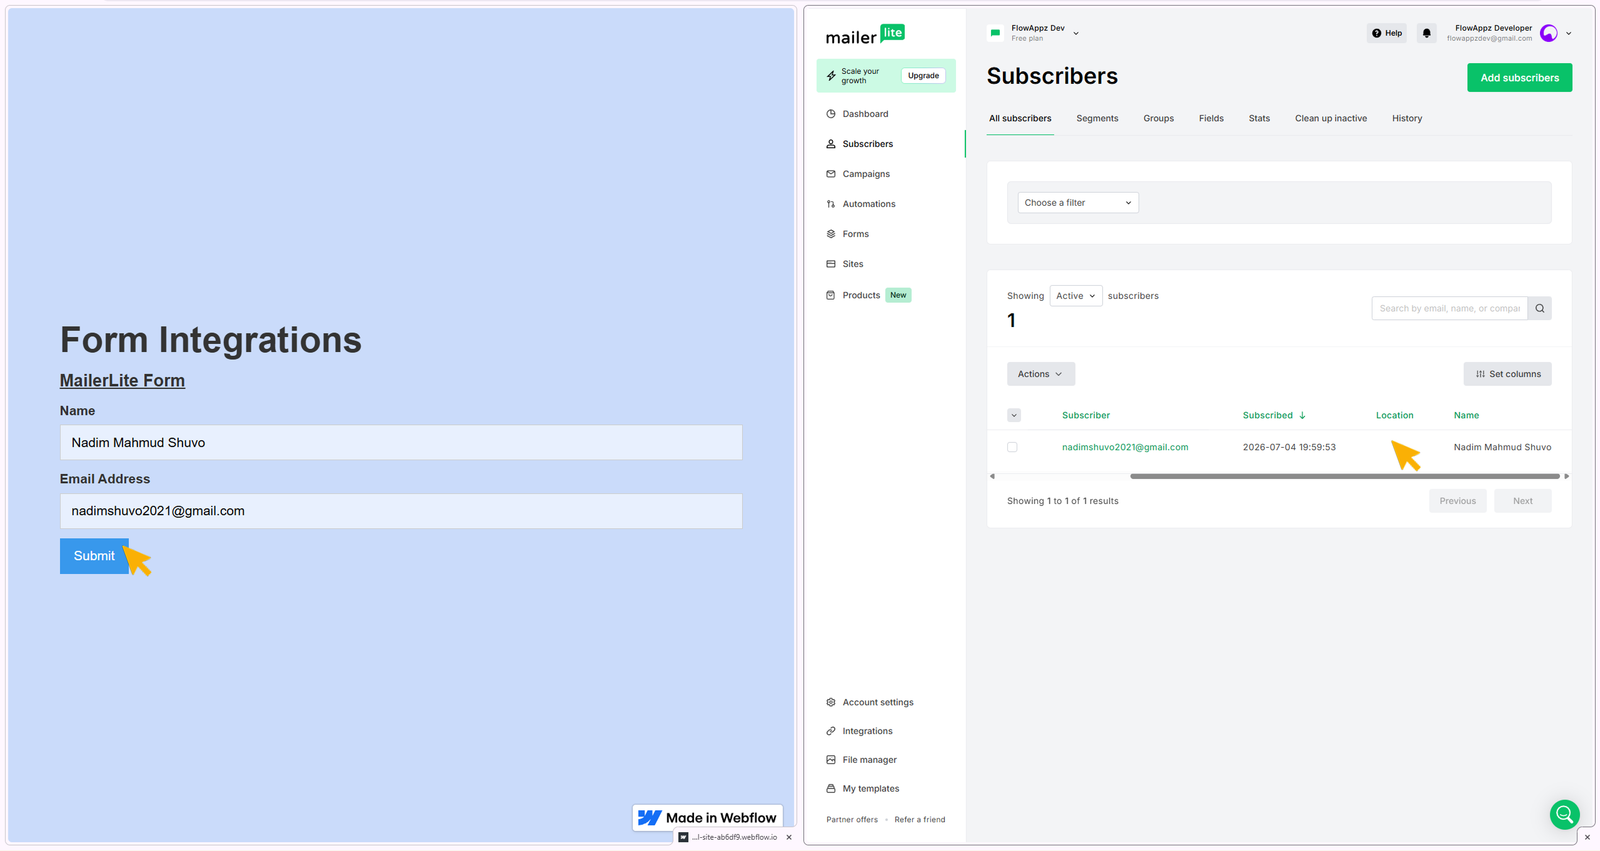Click the MailerLite Form heading link
The image size is (1600, 851).
122,381
